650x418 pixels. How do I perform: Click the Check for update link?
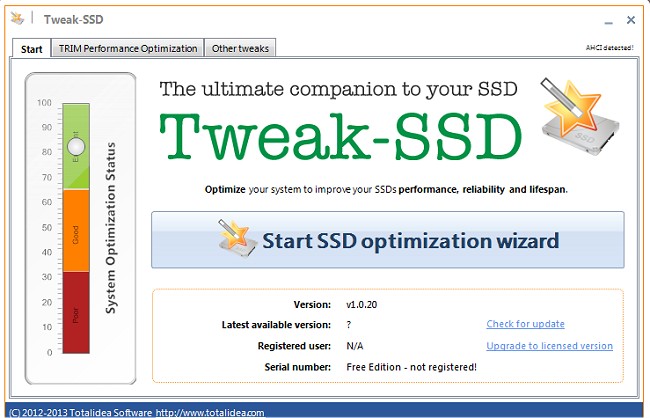coord(525,324)
